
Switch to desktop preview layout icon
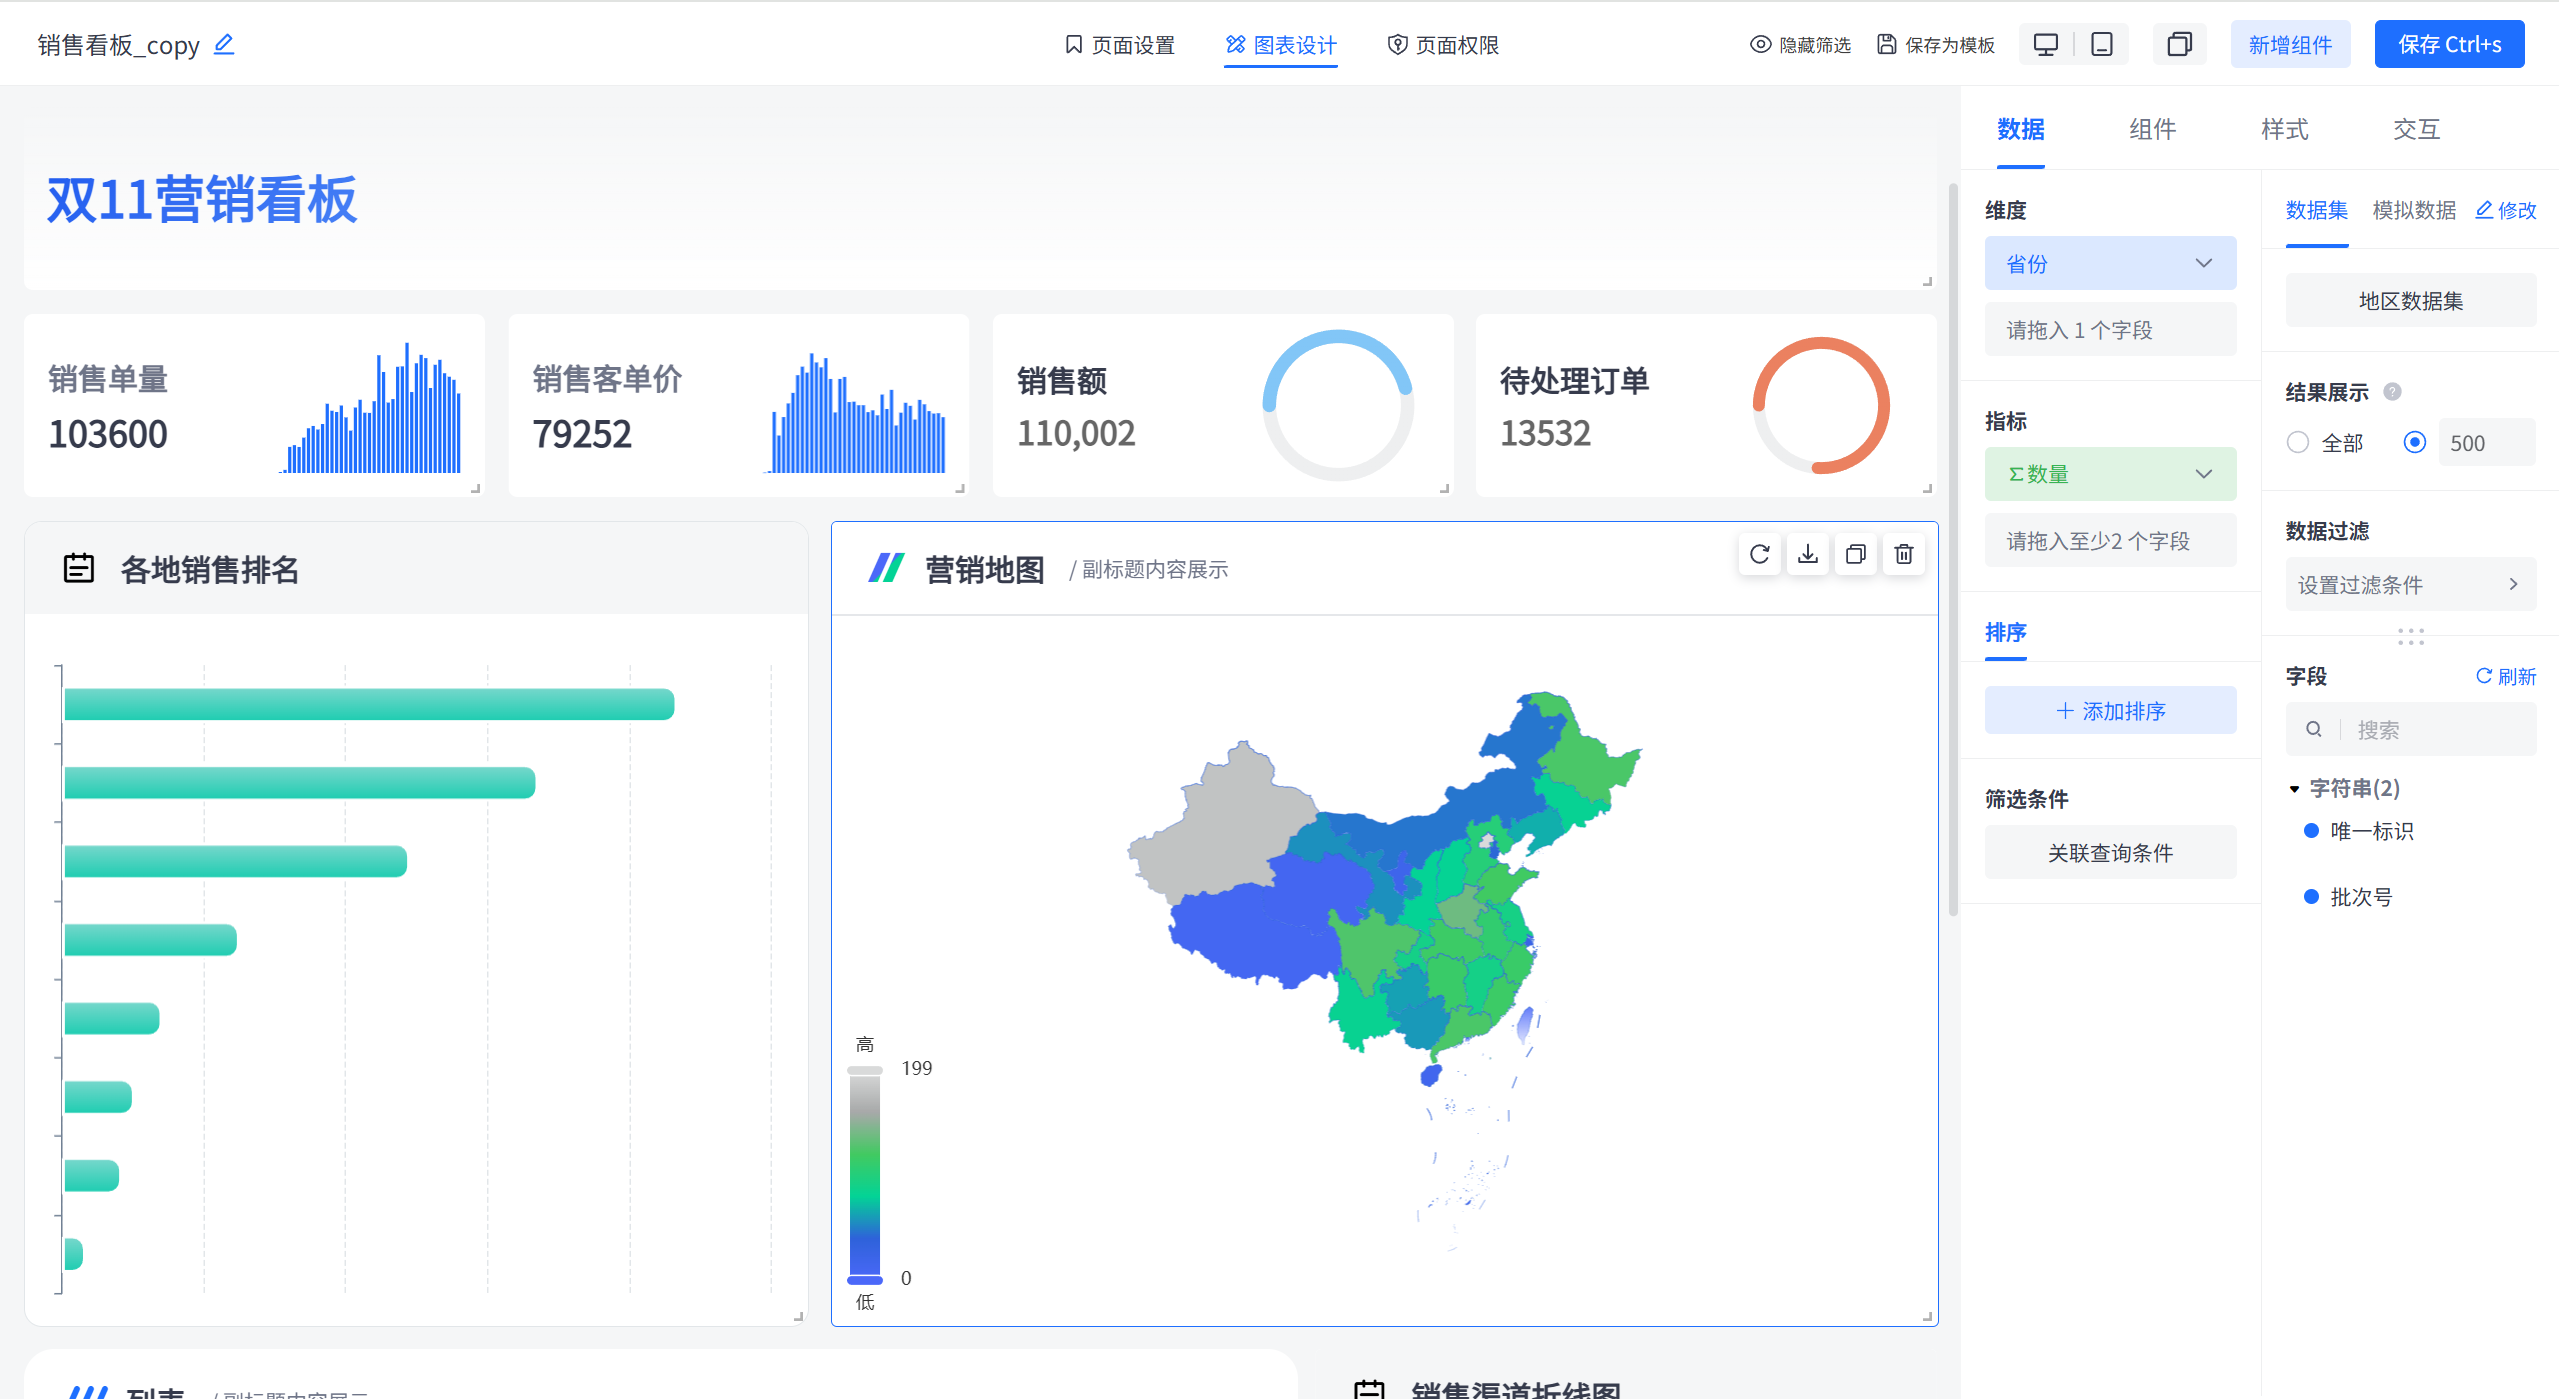click(2046, 45)
